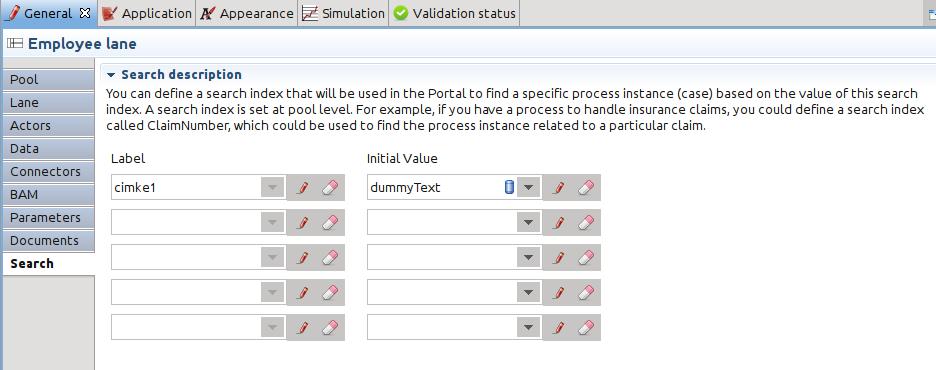Clear the dummyText initial value with eraser

(586, 188)
